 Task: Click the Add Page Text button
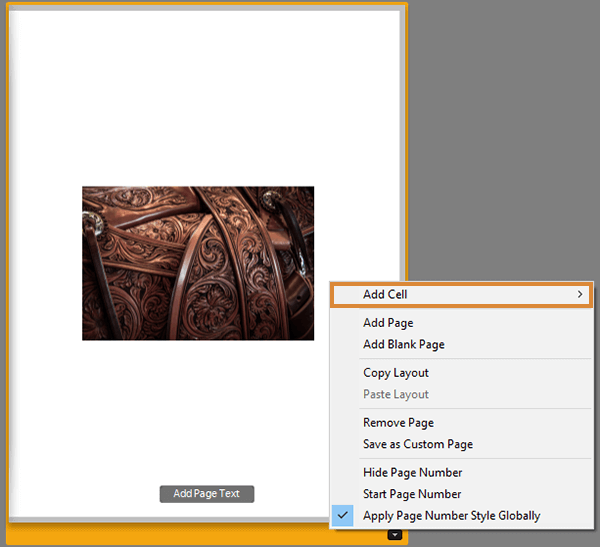[x=207, y=494]
